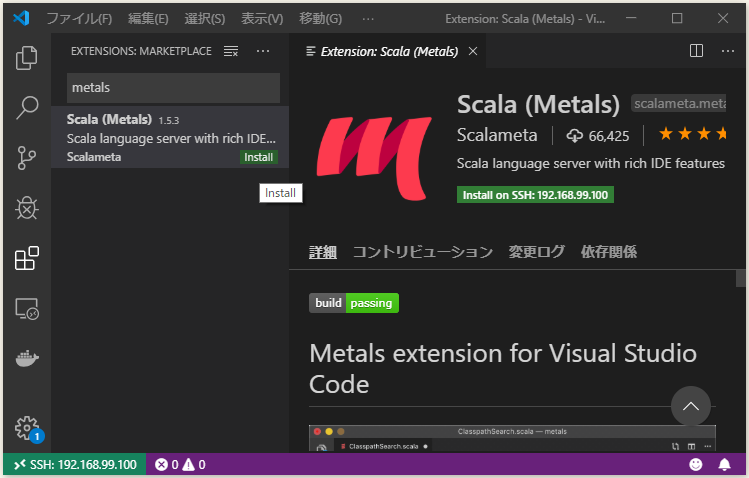
Task: Open overflow menu in the title bar
Action: tap(368, 19)
